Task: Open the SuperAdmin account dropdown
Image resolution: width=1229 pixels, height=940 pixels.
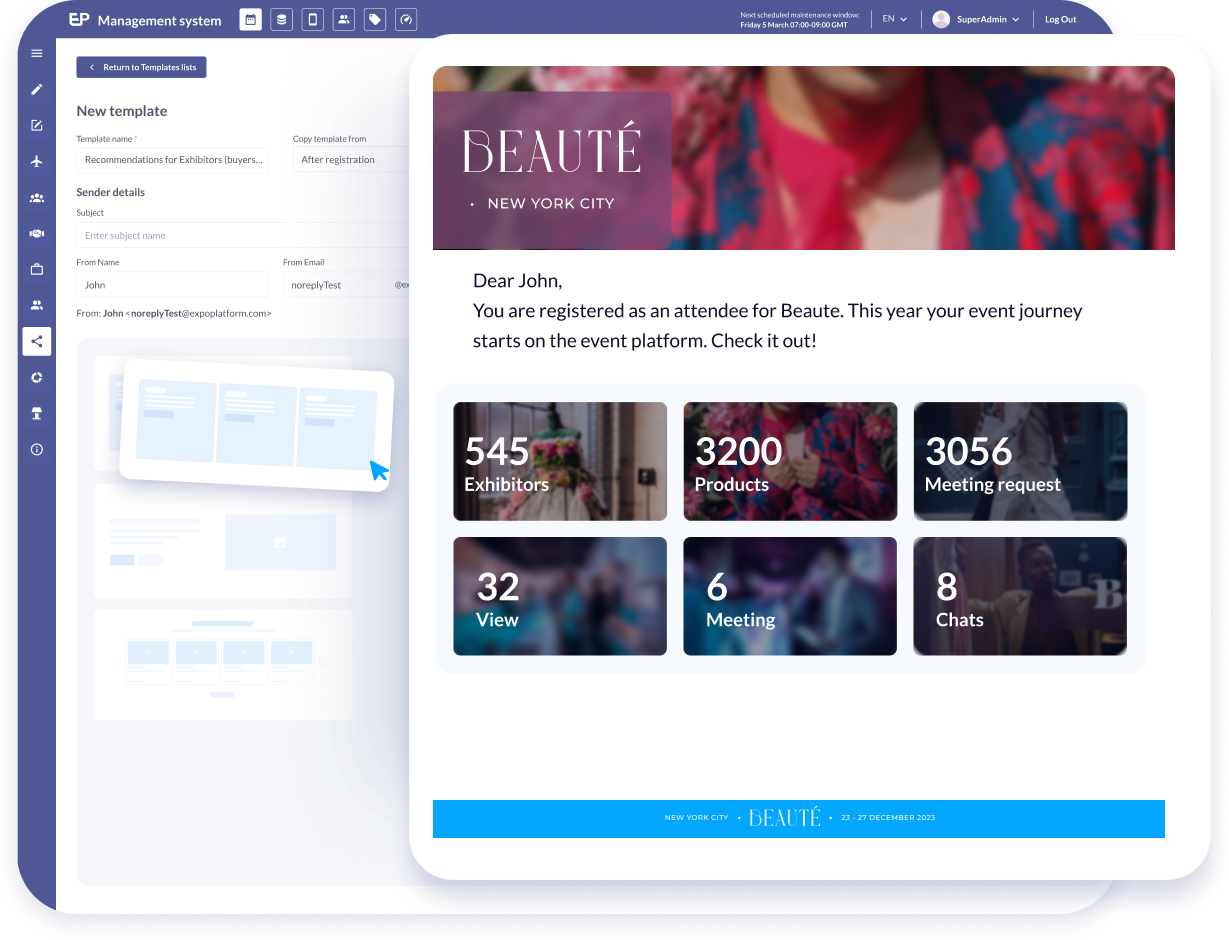Action: [x=976, y=19]
